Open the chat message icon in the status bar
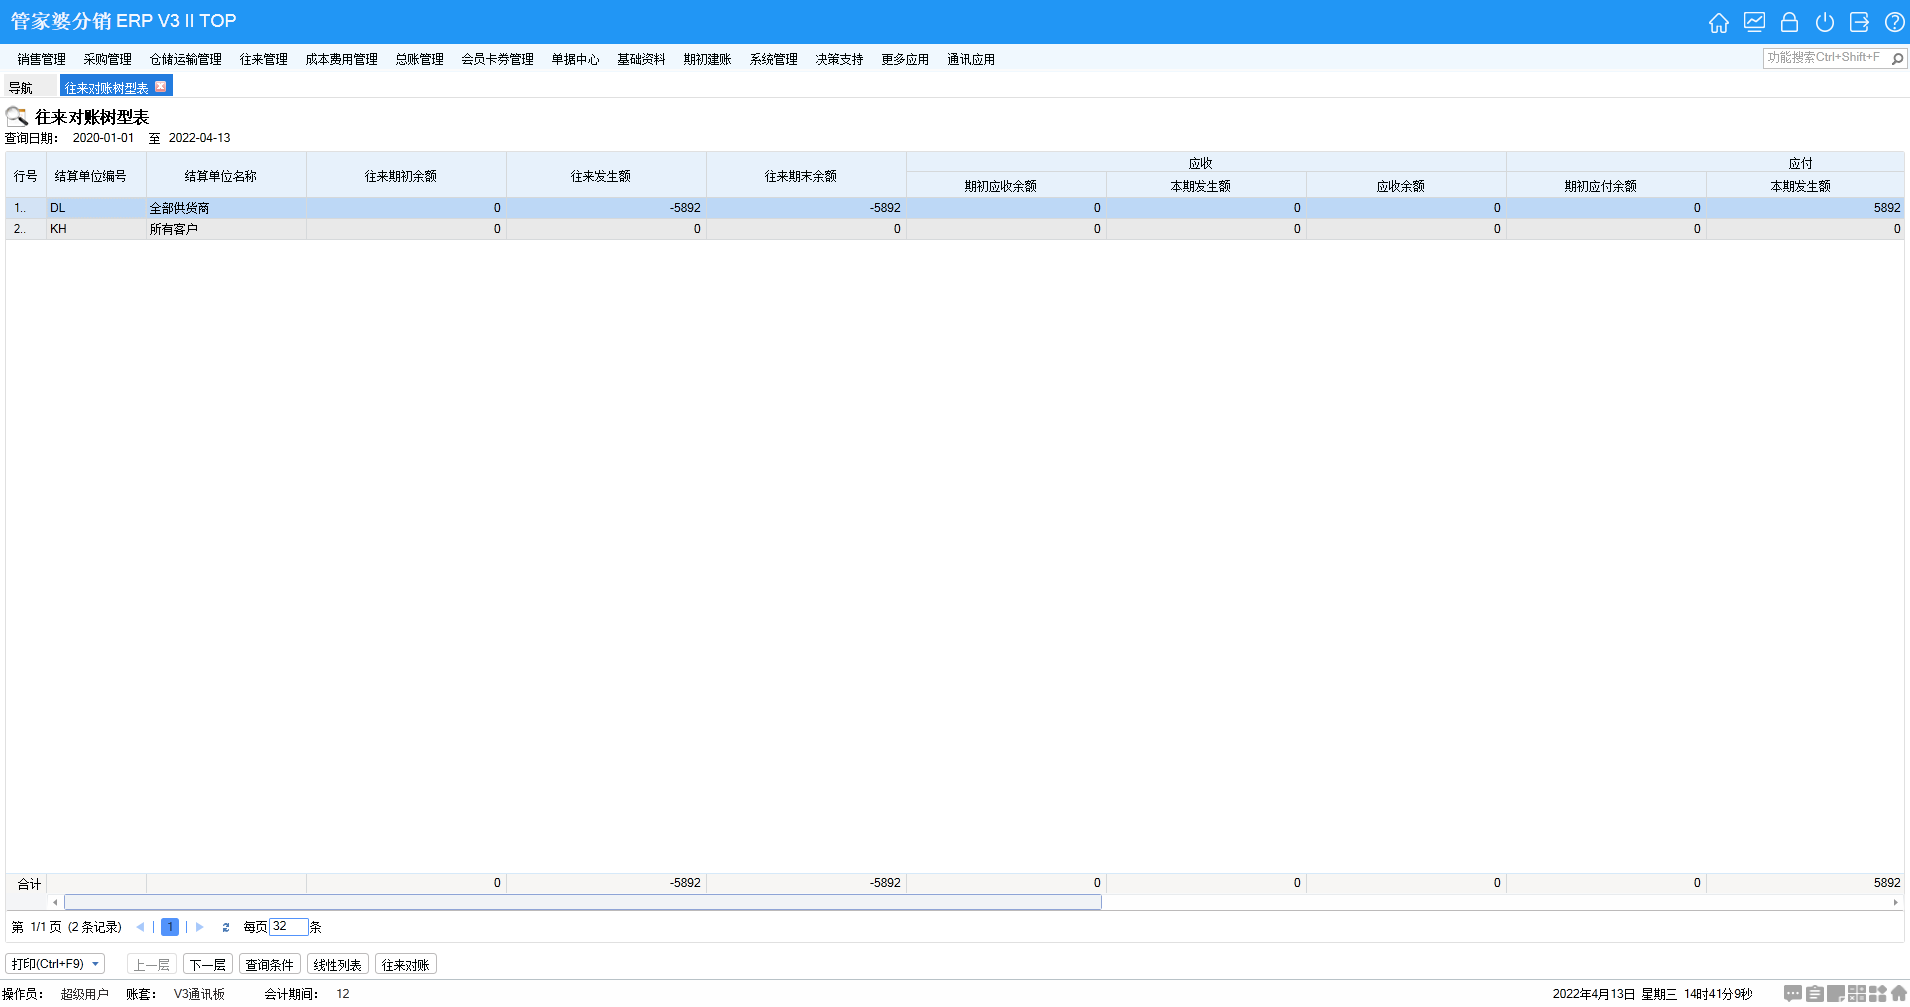Image resolution: width=1910 pixels, height=1007 pixels. (x=1793, y=993)
